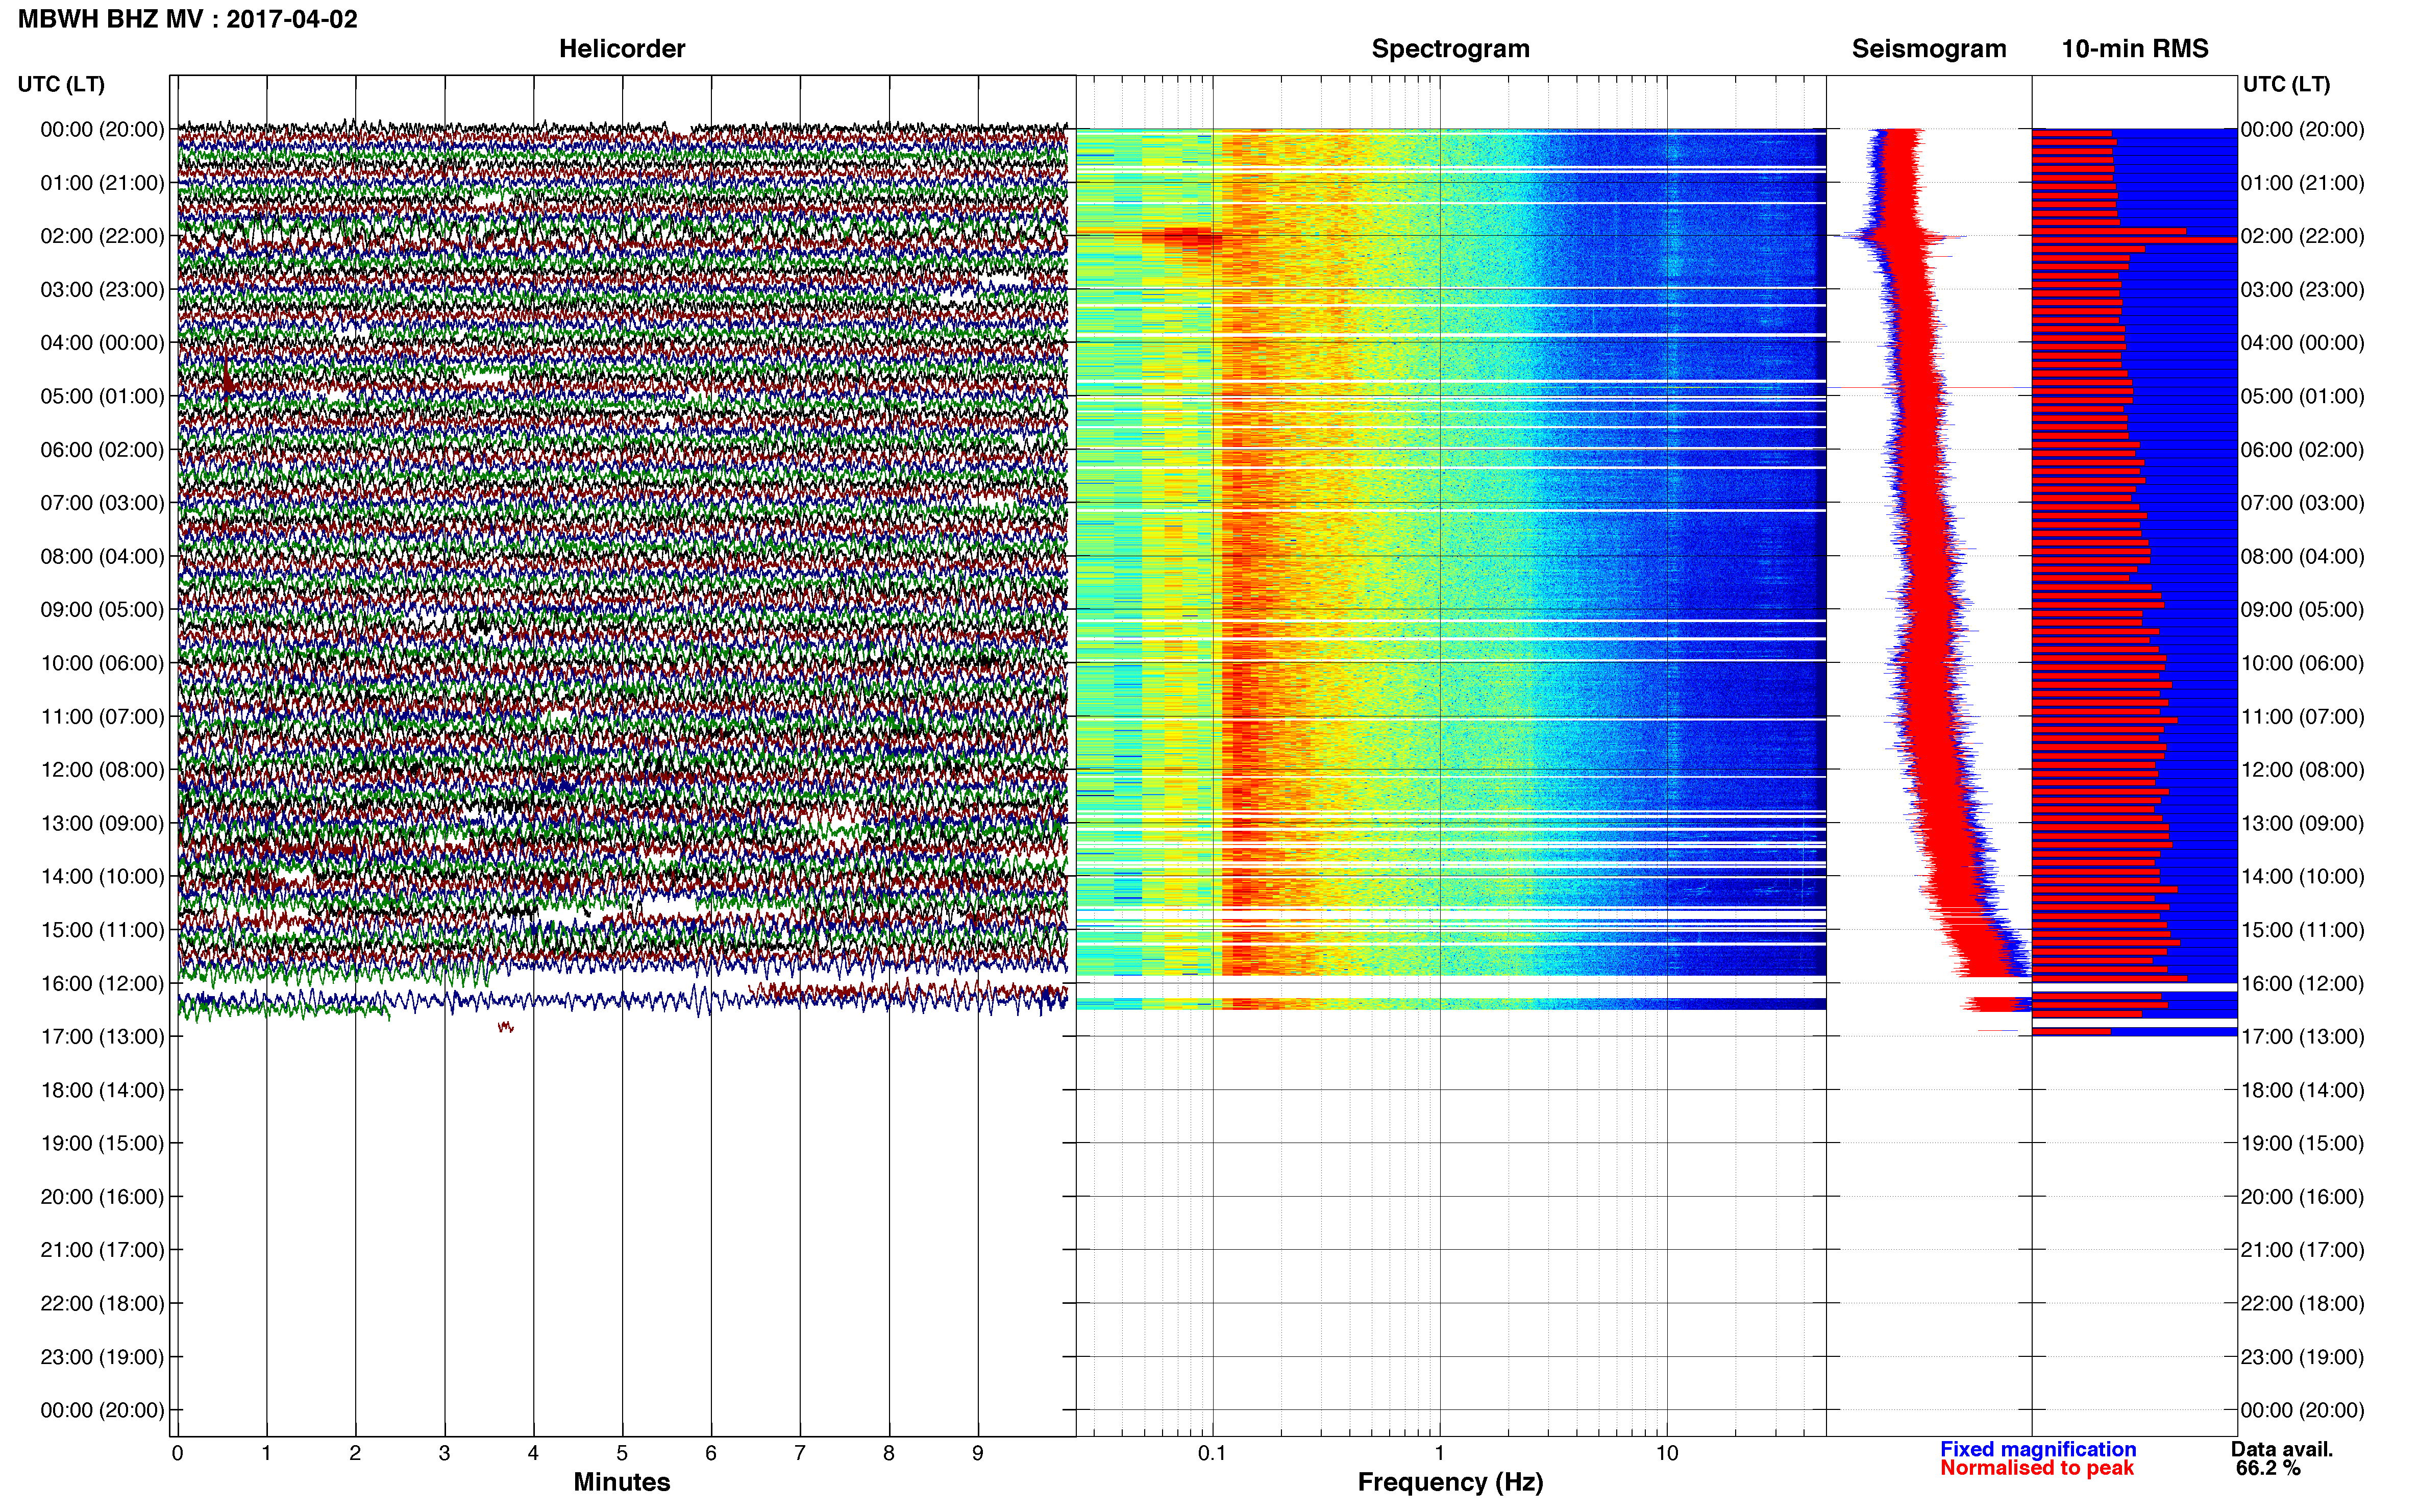
Task: Click the right 'UTC (LT)' axis header
Action: point(2286,84)
